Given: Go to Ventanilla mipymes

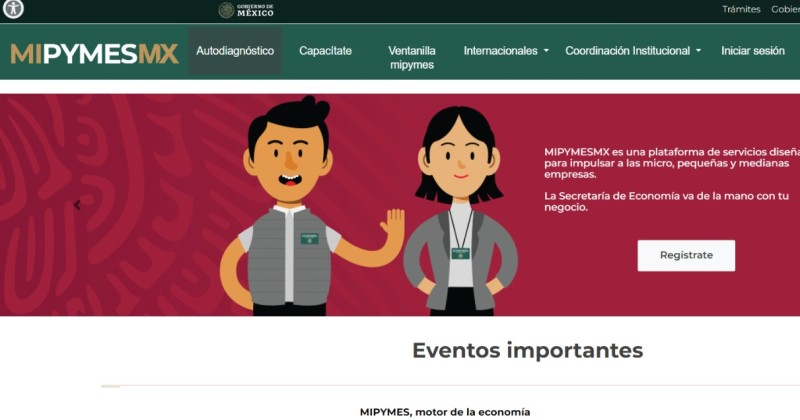Looking at the screenshot, I should click(412, 58).
